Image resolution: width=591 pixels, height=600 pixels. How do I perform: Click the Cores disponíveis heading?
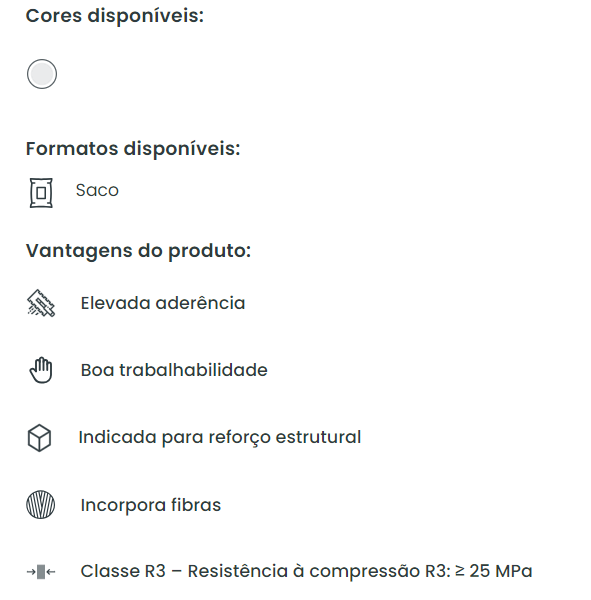point(114,16)
